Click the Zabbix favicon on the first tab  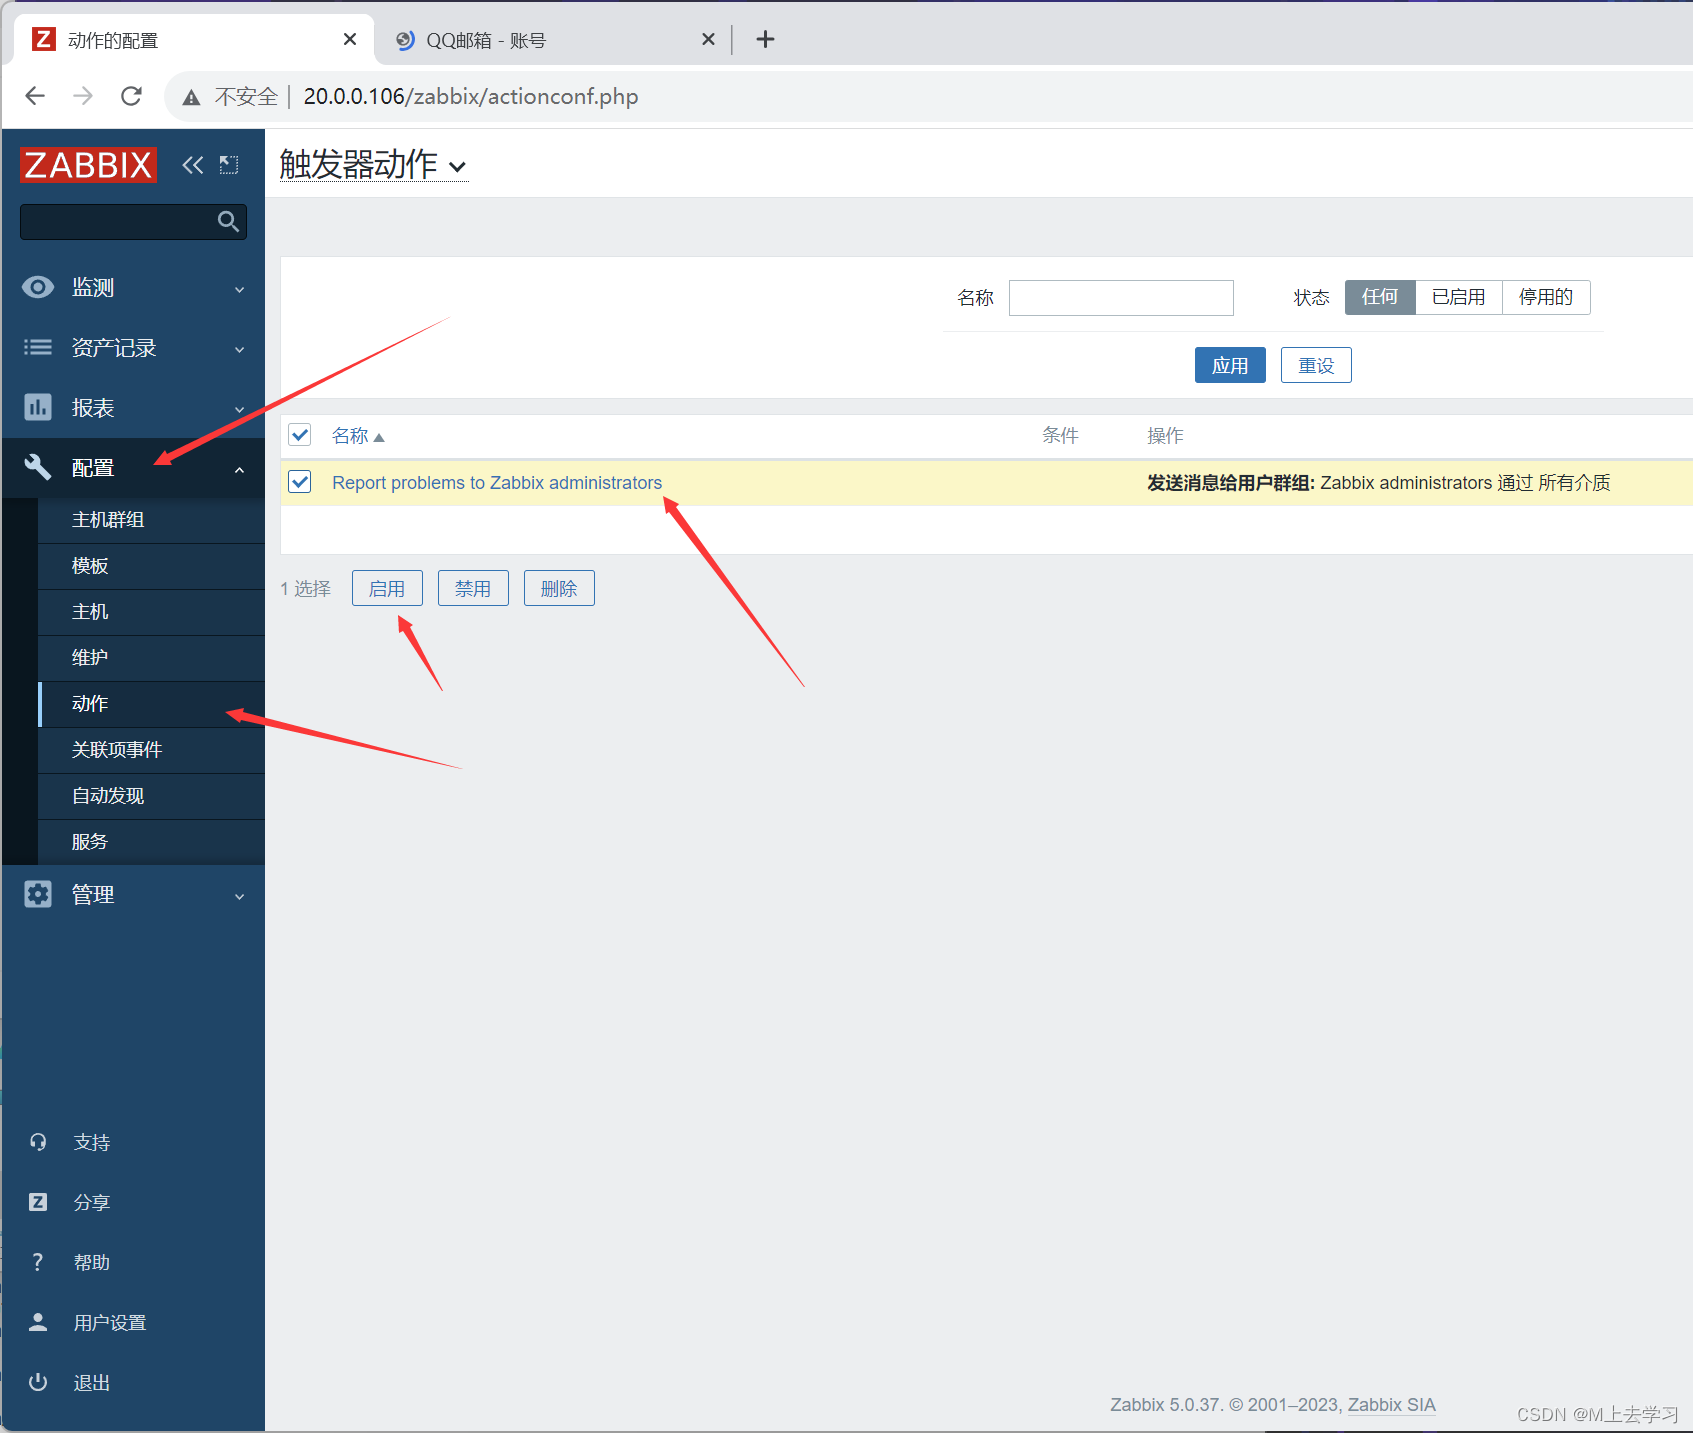44,39
